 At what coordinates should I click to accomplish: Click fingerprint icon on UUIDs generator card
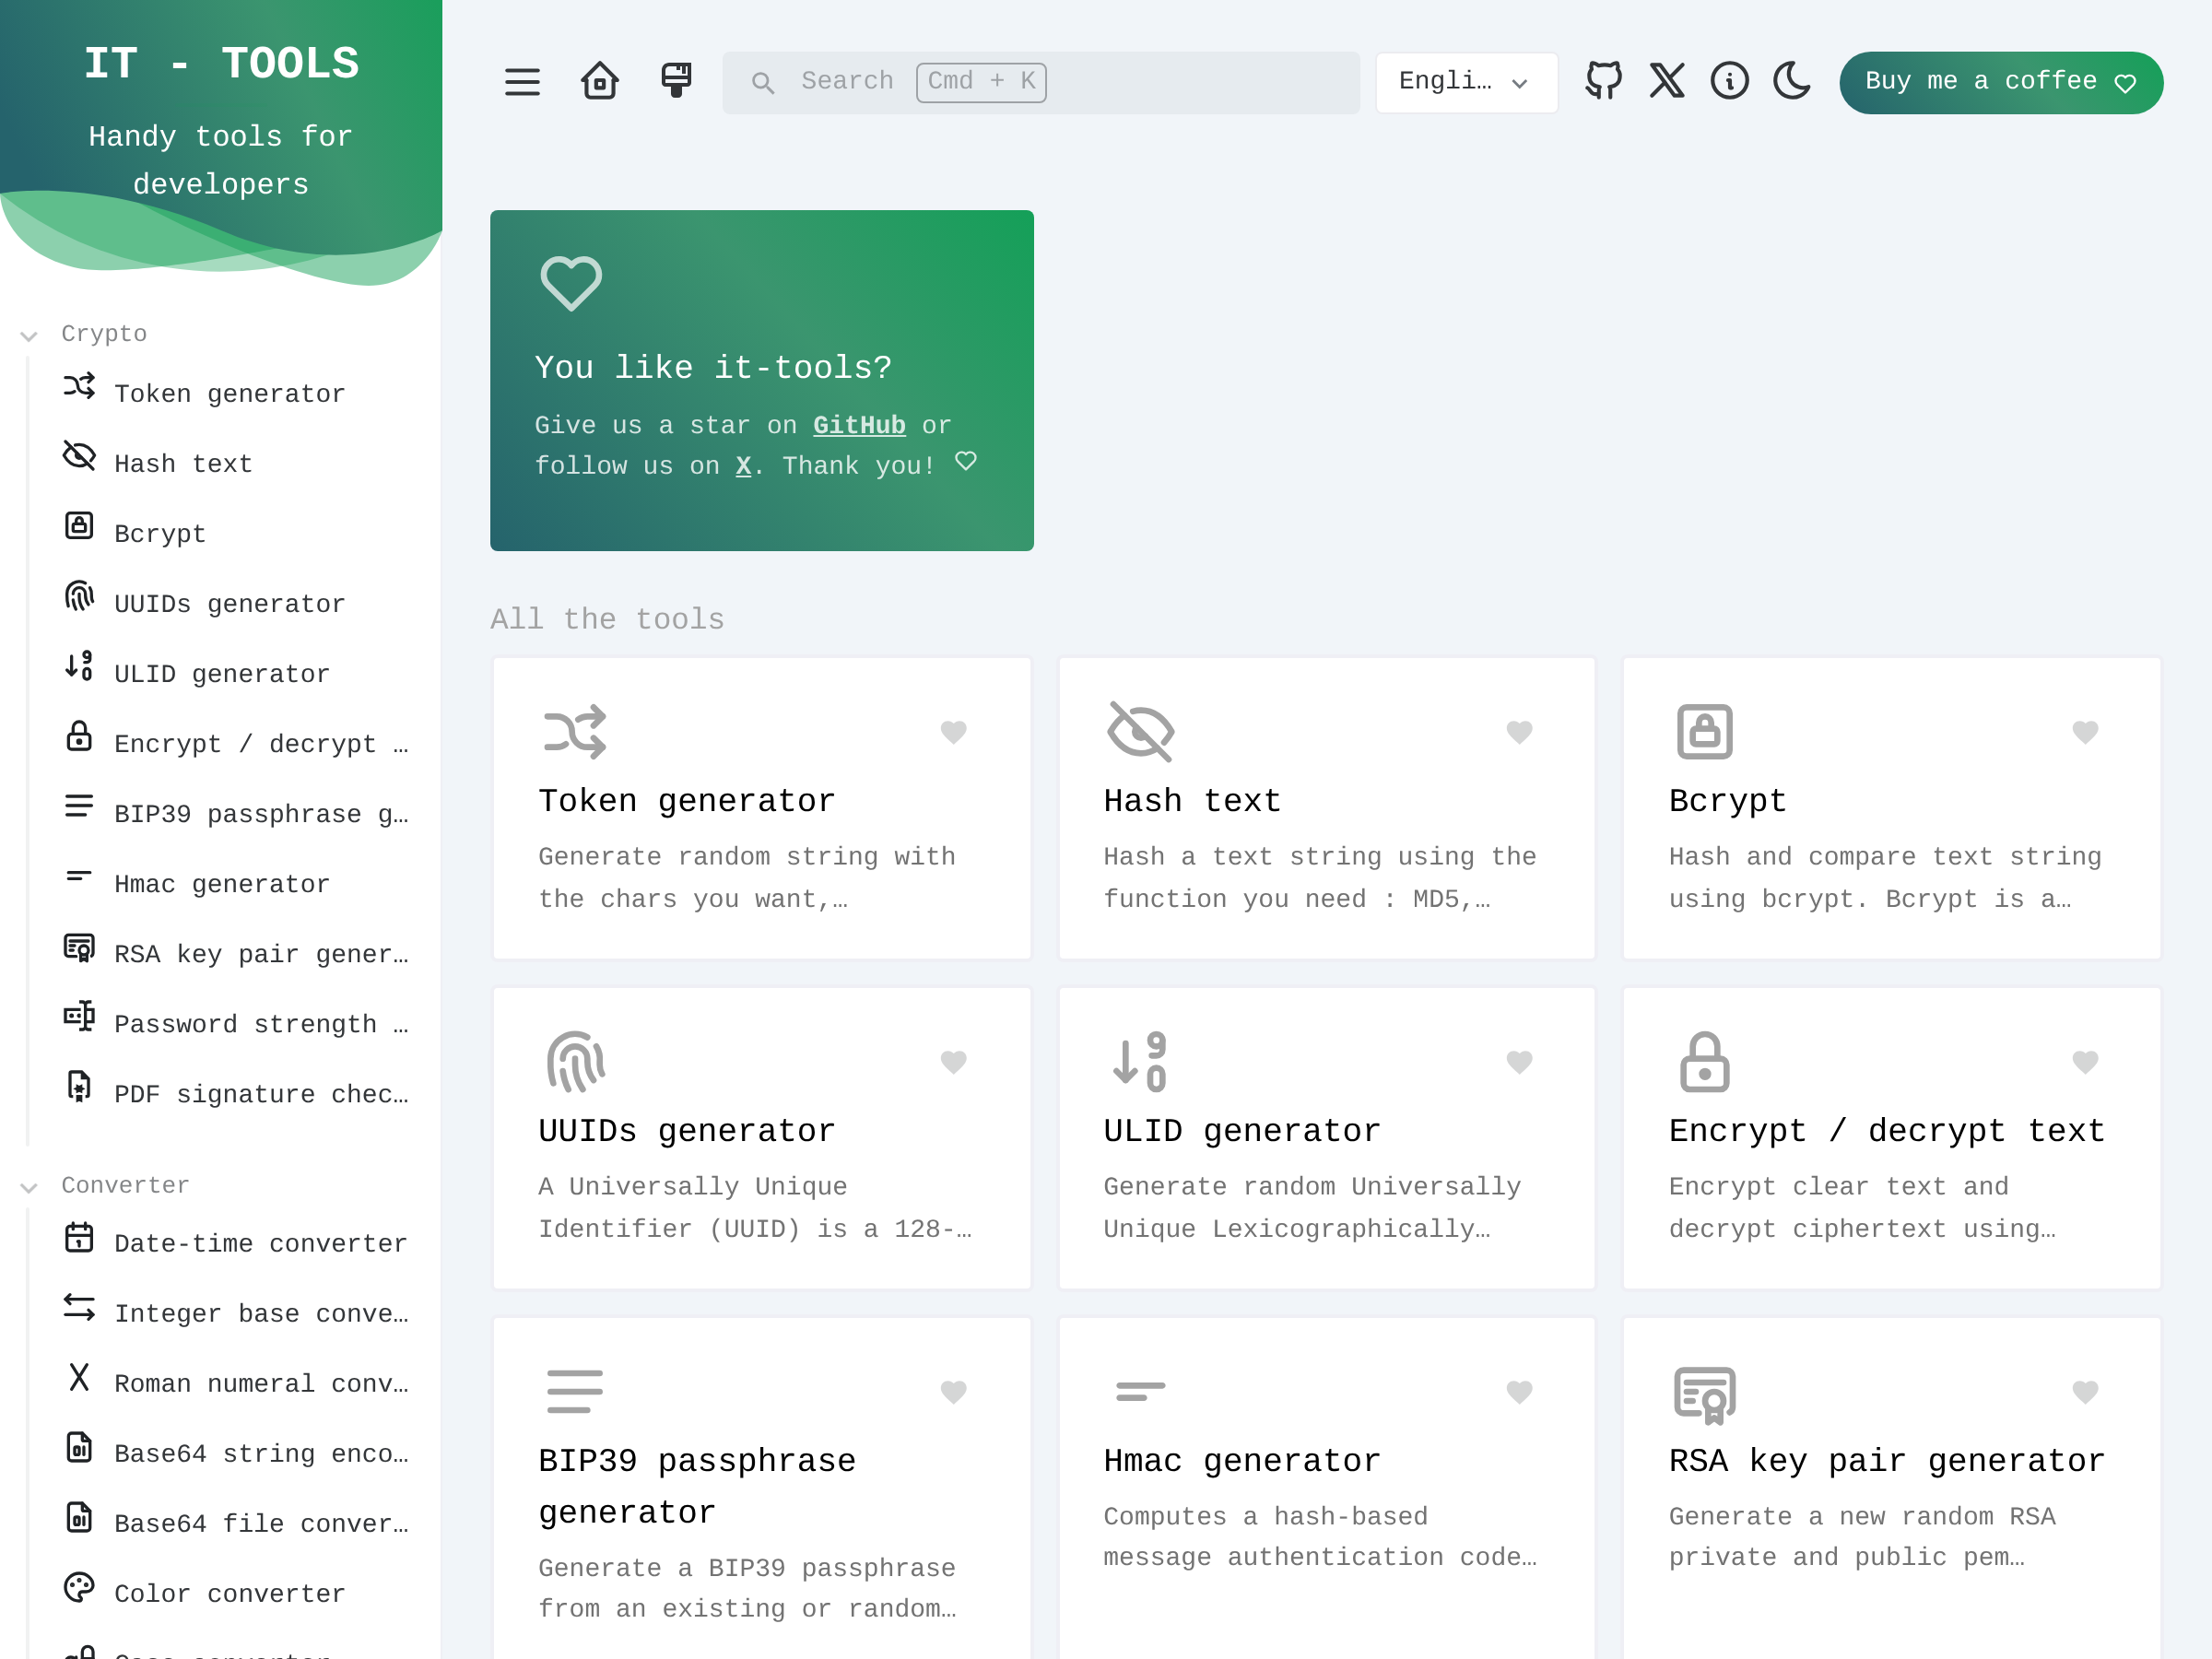(x=575, y=1061)
